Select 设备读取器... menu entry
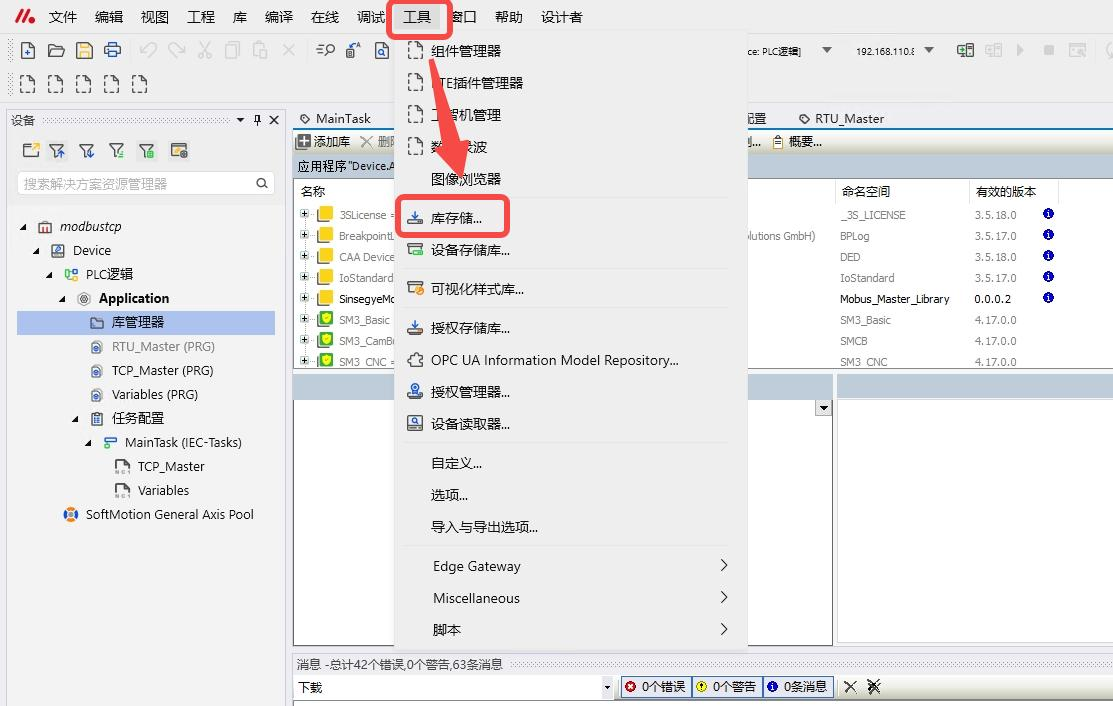This screenshot has width=1113, height=706. tap(570, 424)
